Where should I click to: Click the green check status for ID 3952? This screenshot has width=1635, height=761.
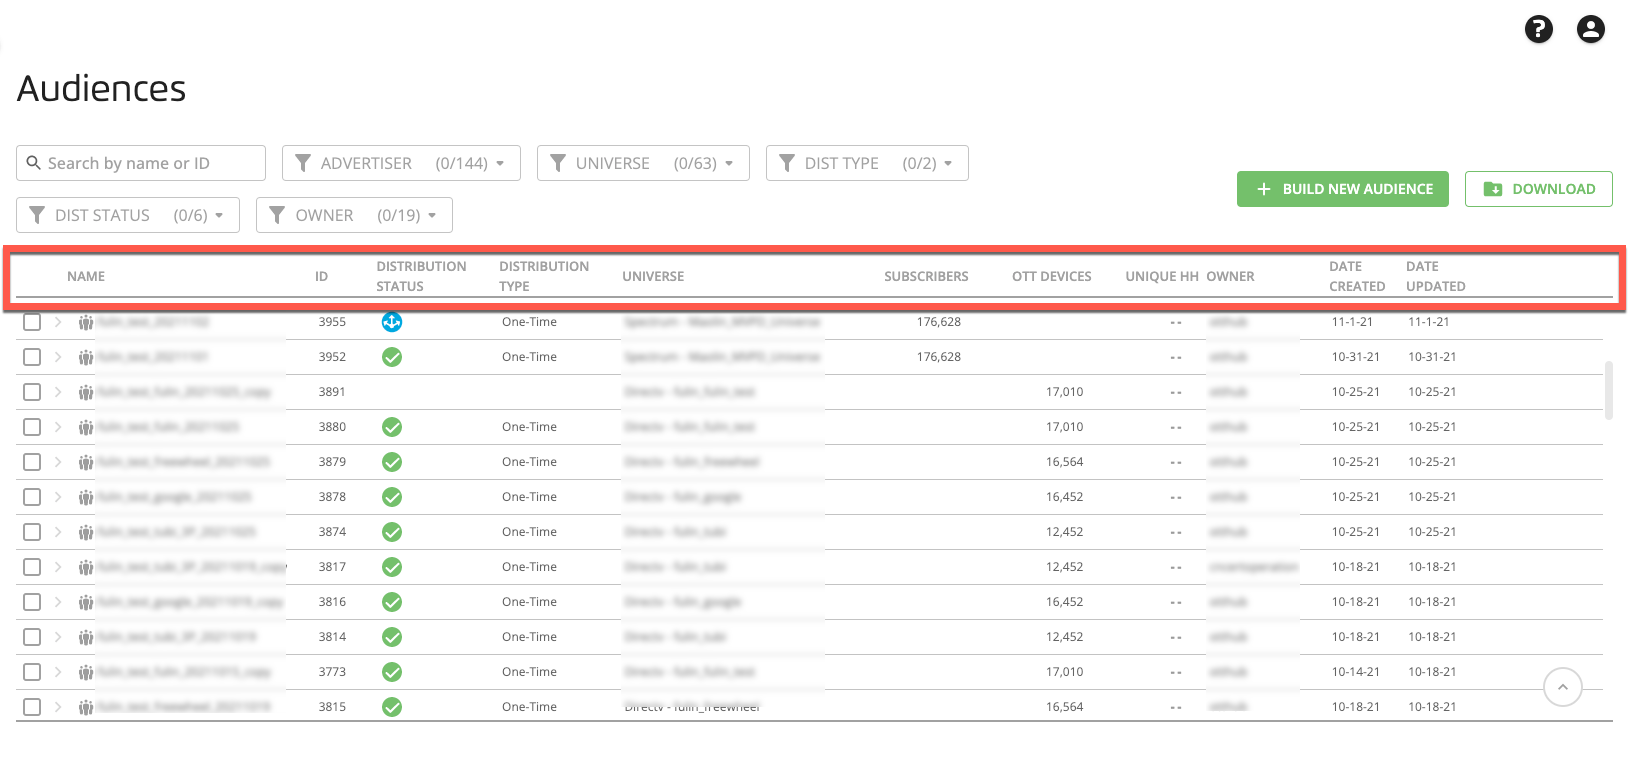[392, 357]
